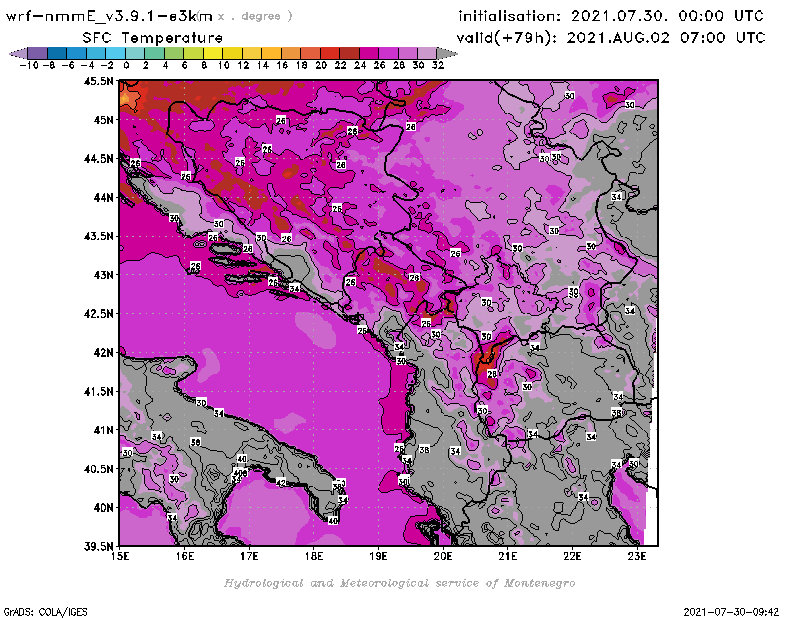
Task: Click the 'SFC Temperature' title
Action: (x=153, y=38)
